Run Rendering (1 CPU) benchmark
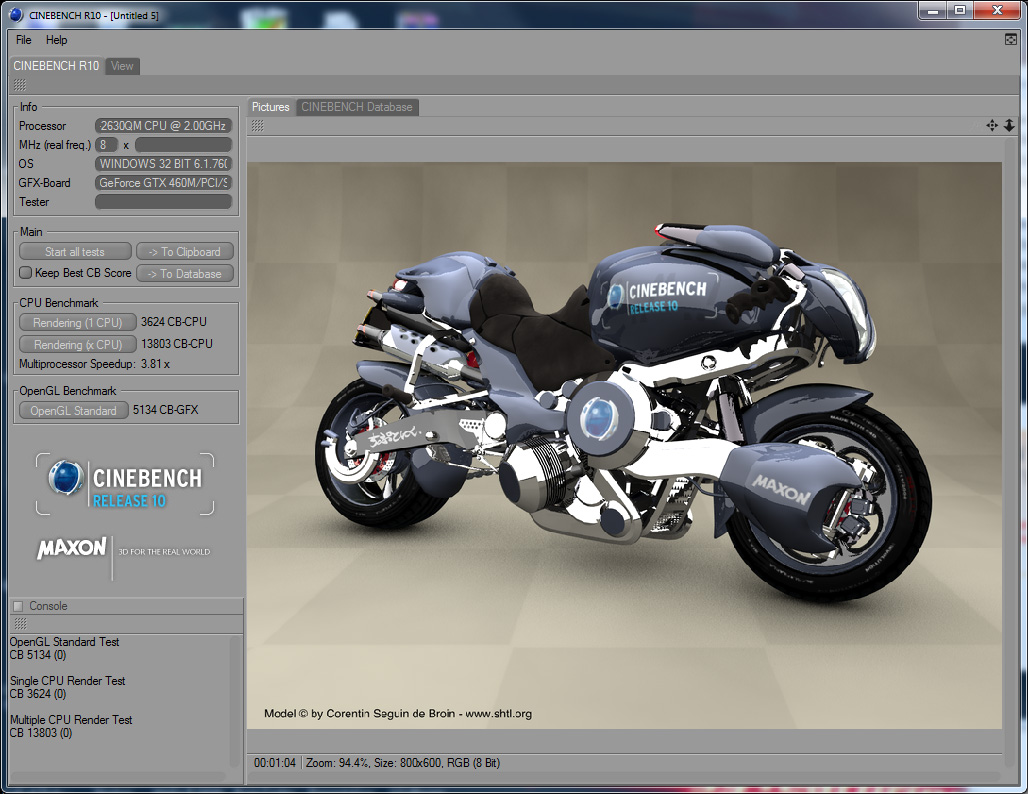Screen dimensions: 1028x794 [77, 323]
